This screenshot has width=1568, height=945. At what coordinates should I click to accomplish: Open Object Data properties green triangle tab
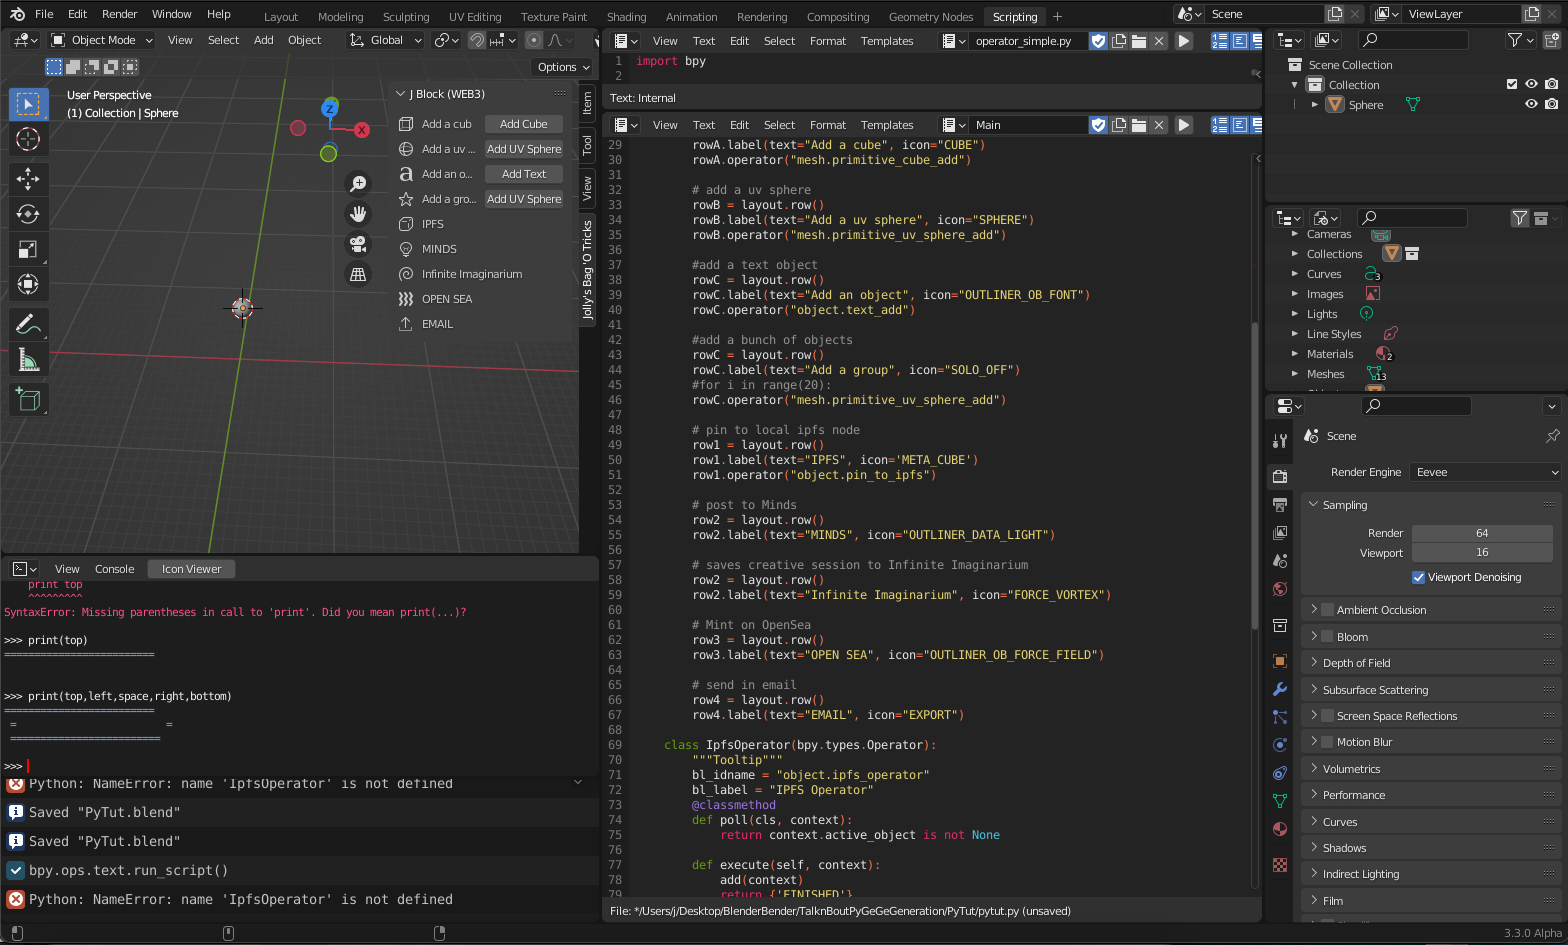coord(1280,801)
